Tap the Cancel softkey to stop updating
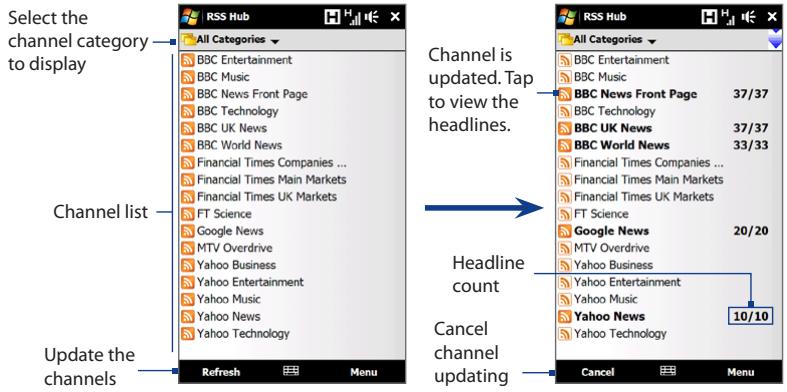Screen dimensions: 787x392 [x=597, y=372]
